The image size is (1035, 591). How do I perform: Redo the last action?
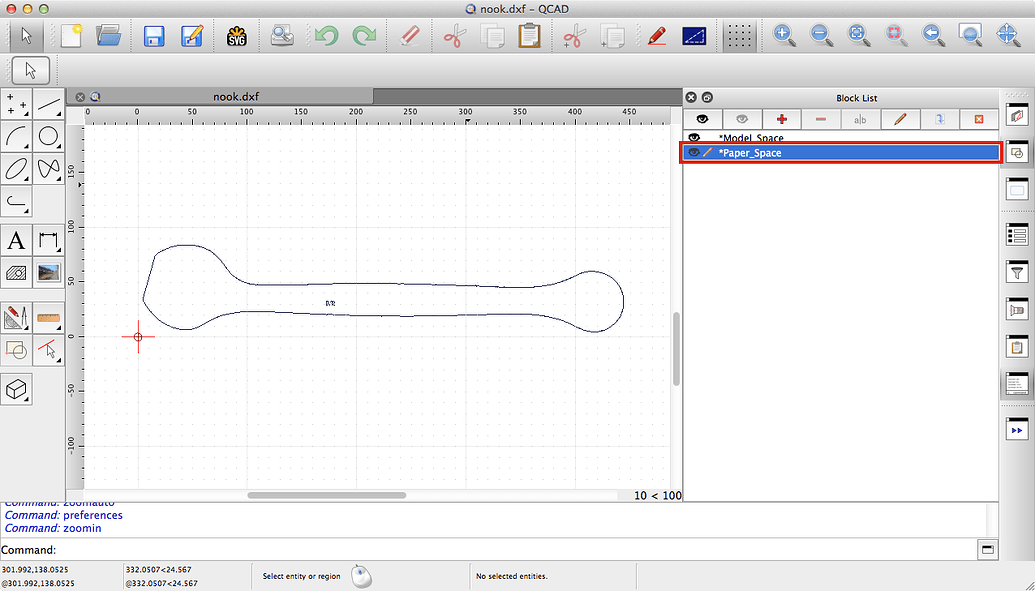364,36
